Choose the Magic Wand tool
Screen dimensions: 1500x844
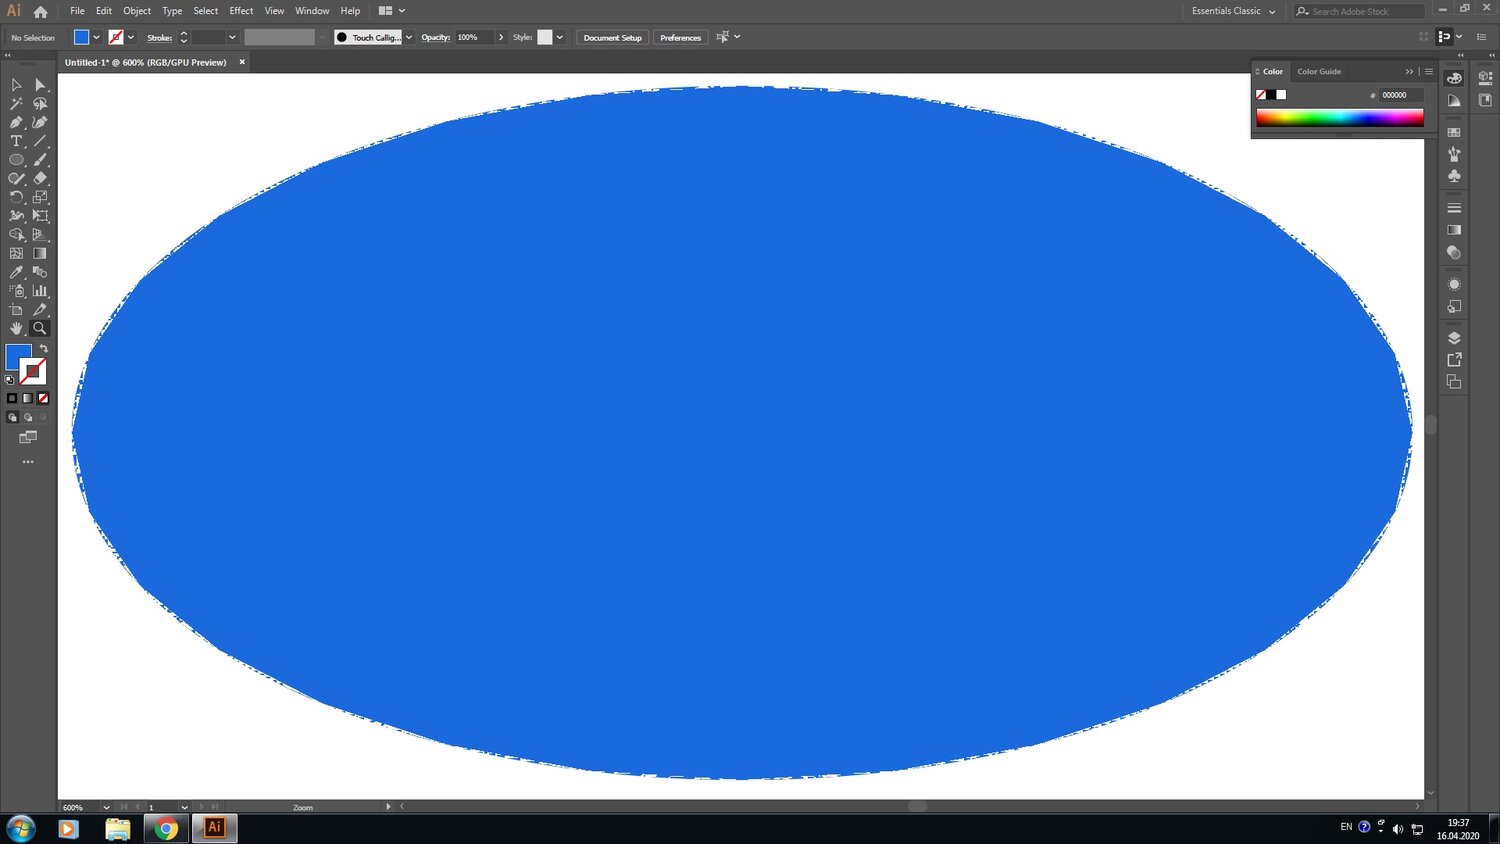pyautogui.click(x=16, y=104)
